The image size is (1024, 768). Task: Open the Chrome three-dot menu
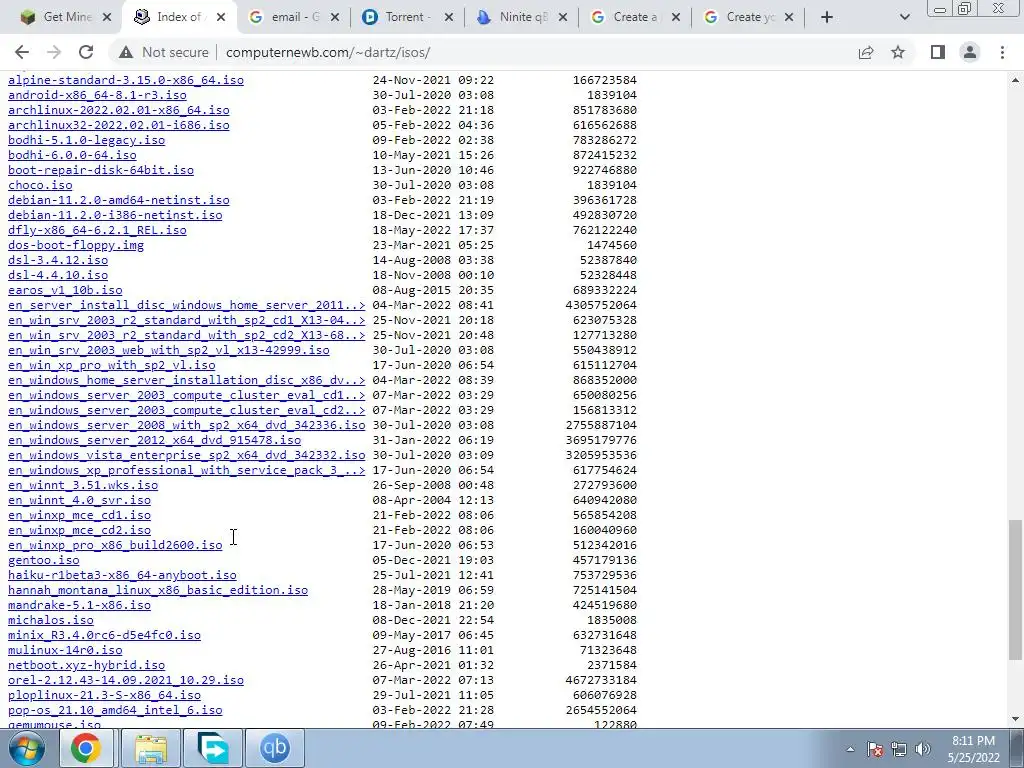click(1002, 52)
